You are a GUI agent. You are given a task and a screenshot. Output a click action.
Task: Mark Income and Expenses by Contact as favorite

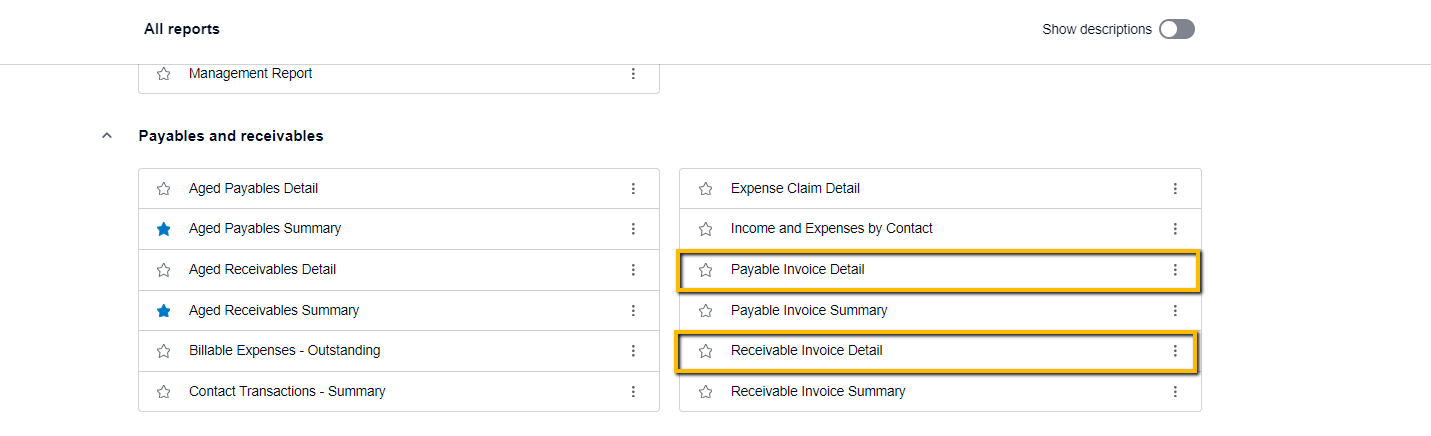706,229
